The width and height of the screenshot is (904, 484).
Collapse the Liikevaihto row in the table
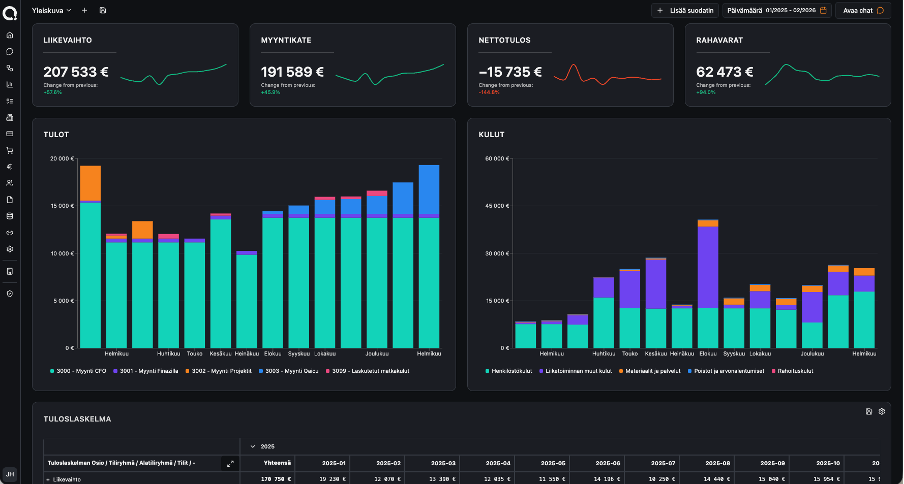(49, 480)
